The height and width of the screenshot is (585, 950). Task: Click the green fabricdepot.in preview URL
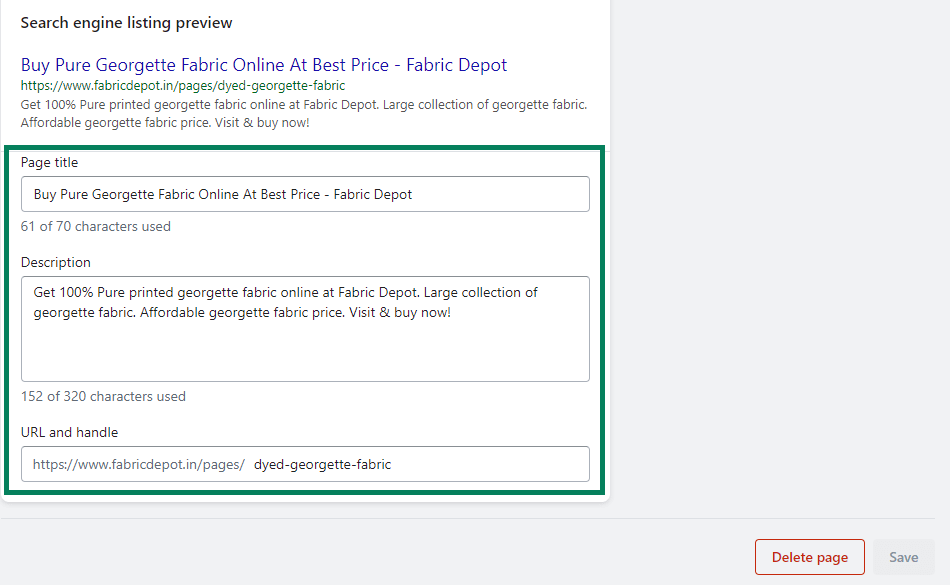pyautogui.click(x=183, y=85)
